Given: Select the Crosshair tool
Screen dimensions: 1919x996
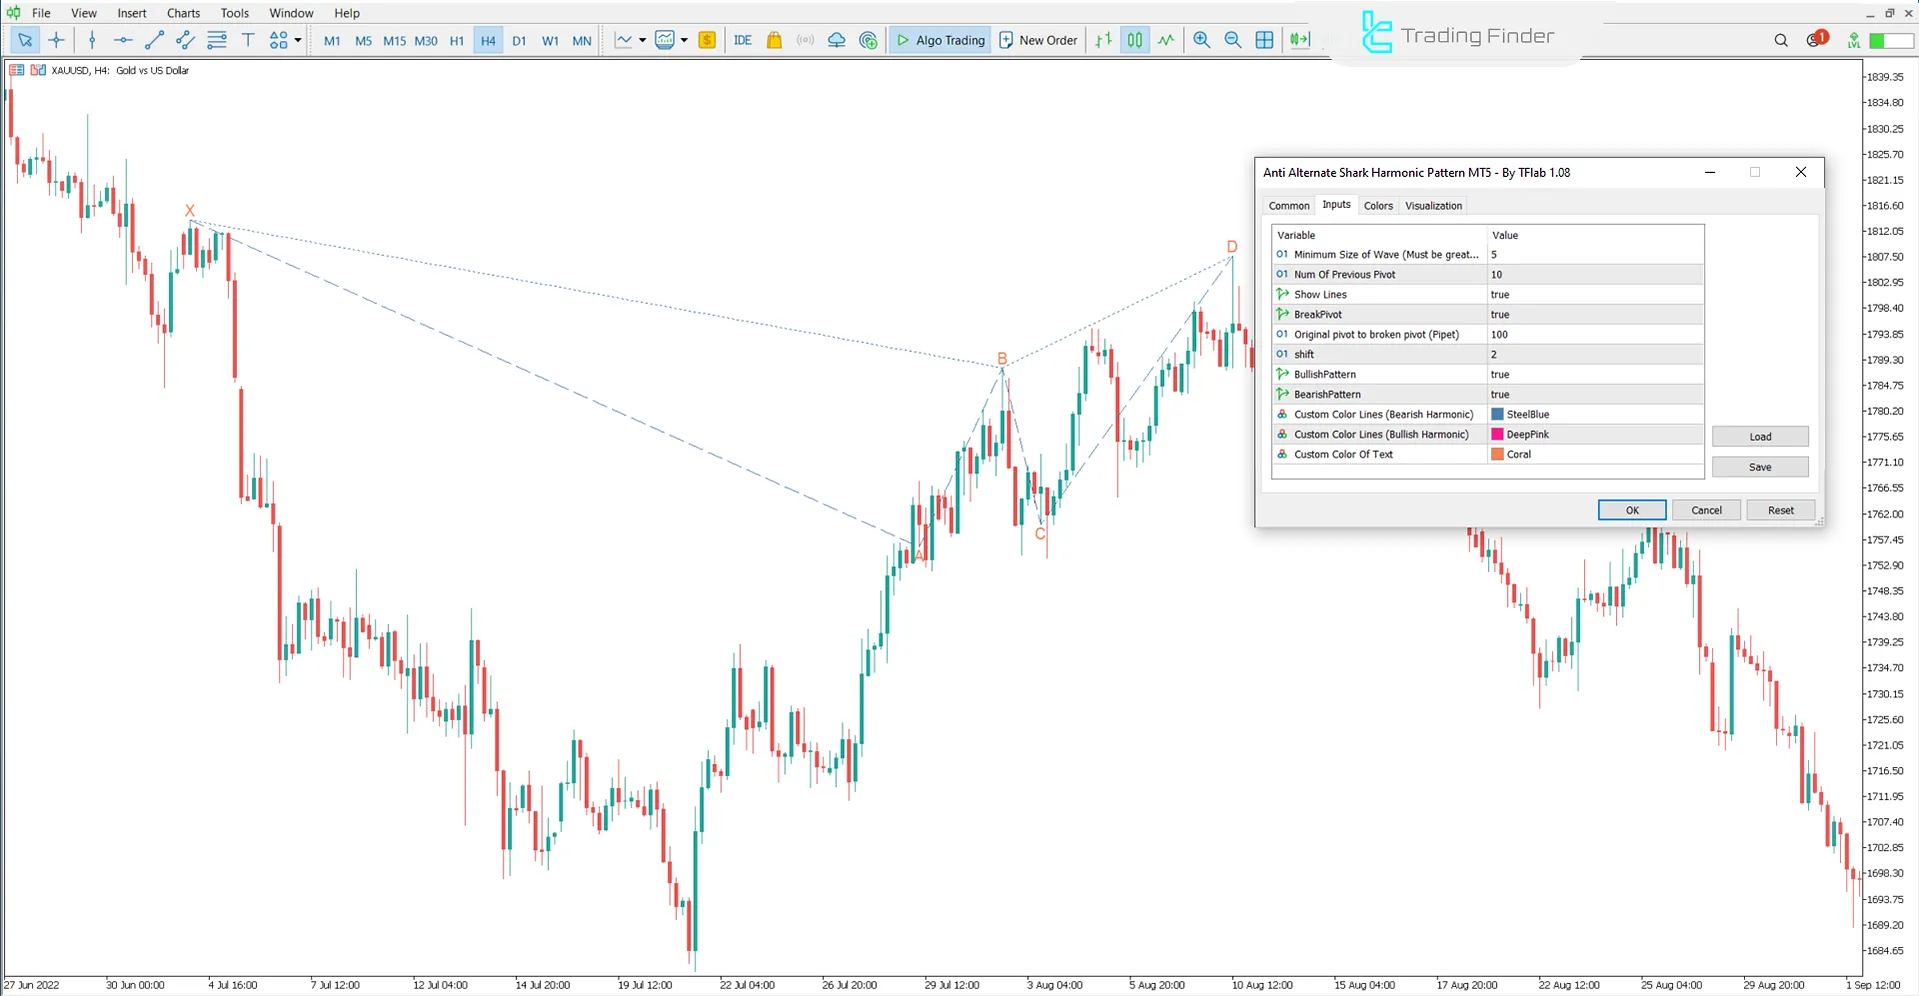Looking at the screenshot, I should [56, 40].
